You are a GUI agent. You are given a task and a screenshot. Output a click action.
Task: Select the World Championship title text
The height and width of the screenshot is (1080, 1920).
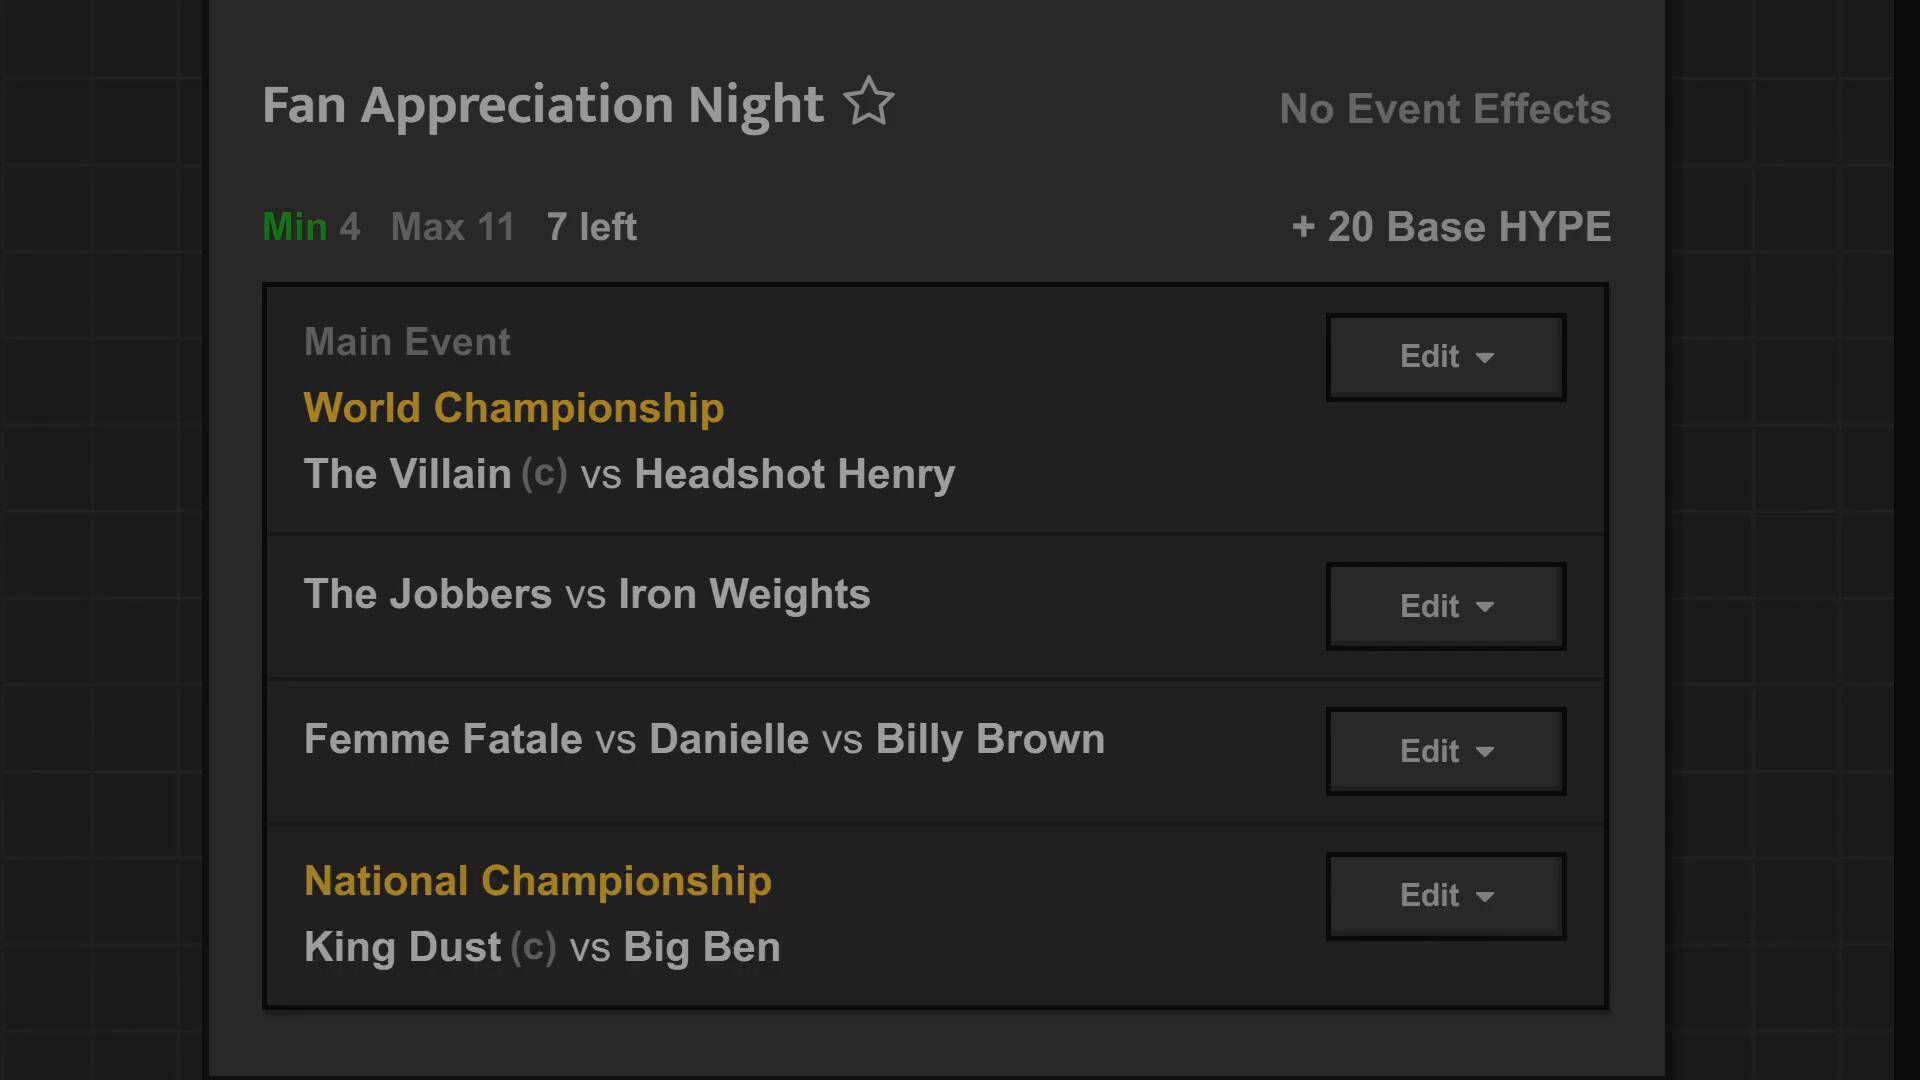pos(513,408)
